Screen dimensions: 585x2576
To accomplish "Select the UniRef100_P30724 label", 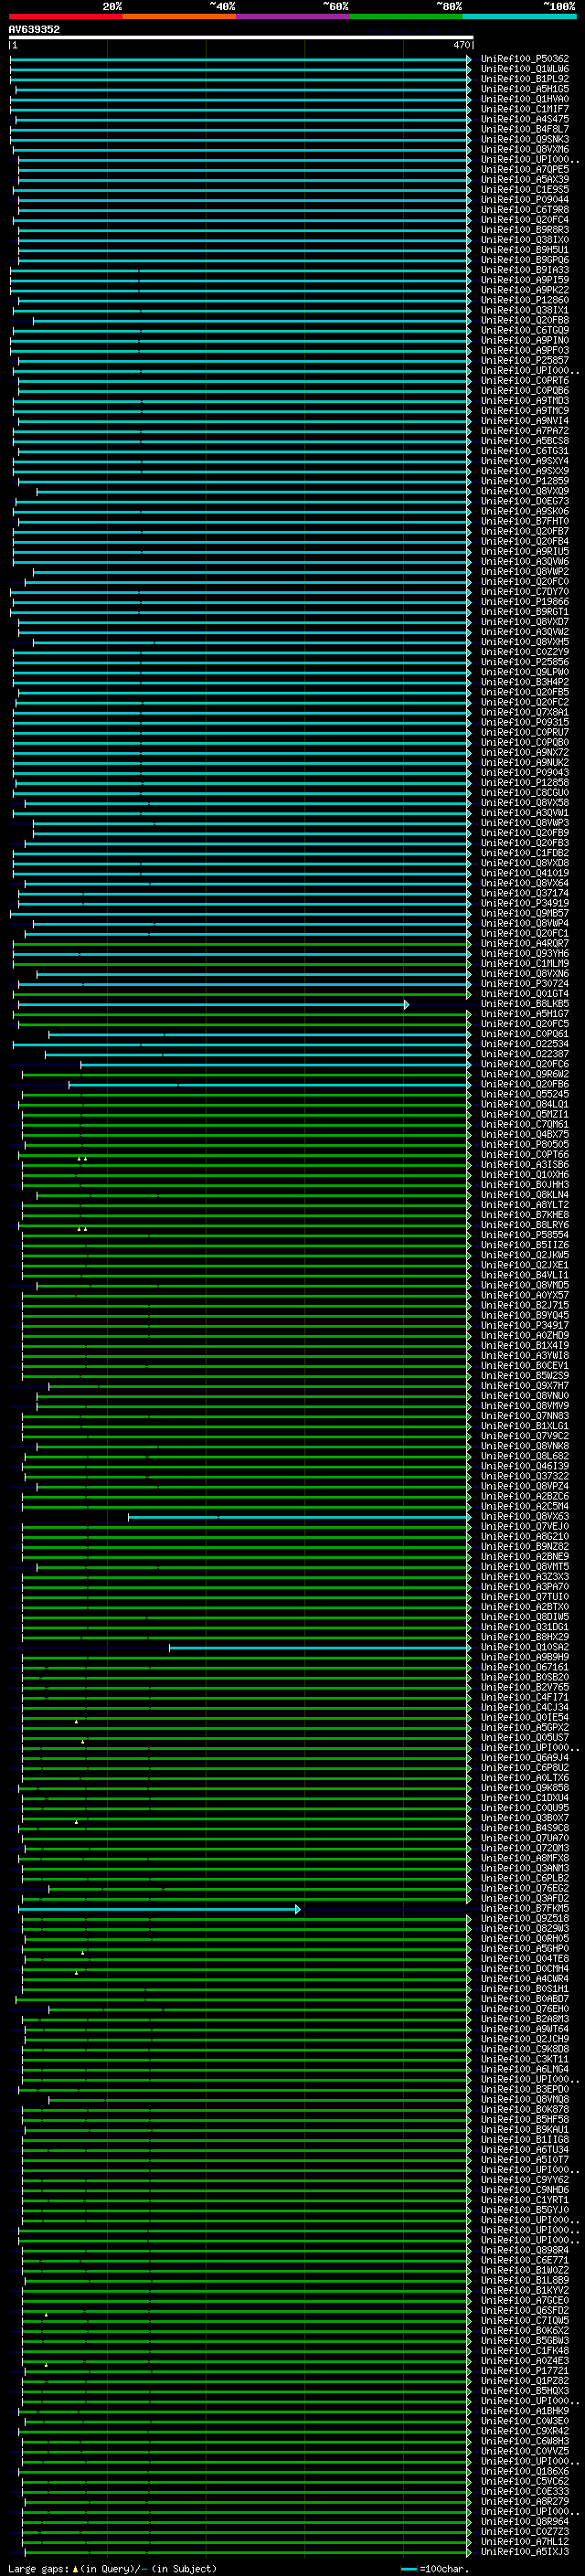I will coord(525,984).
